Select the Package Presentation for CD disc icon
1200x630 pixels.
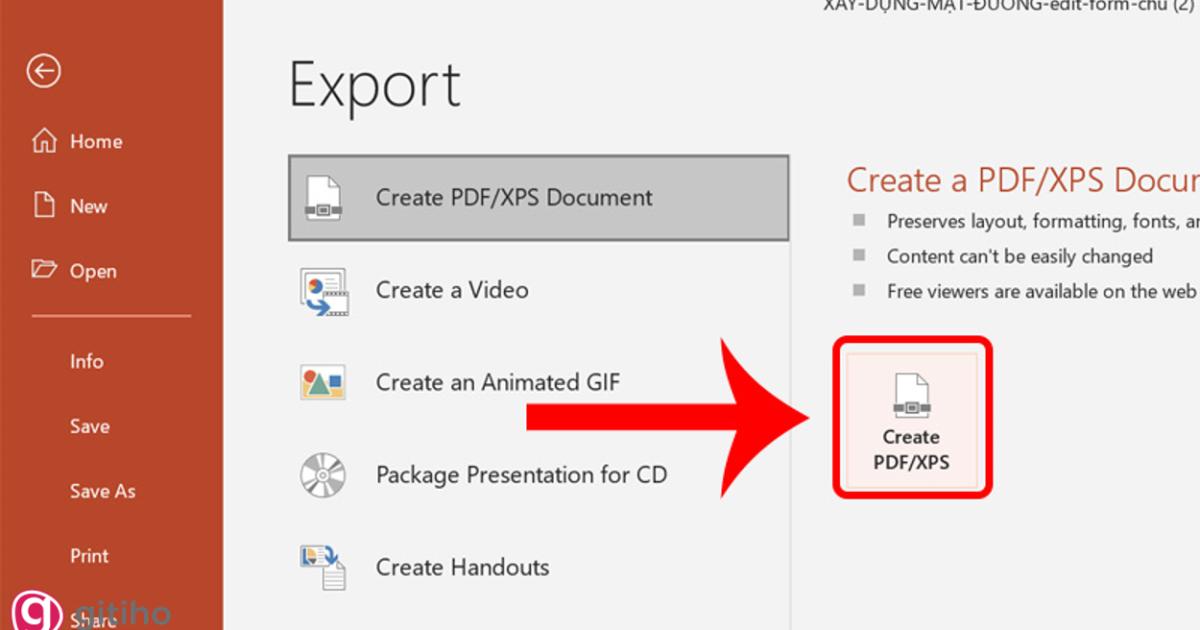(322, 474)
